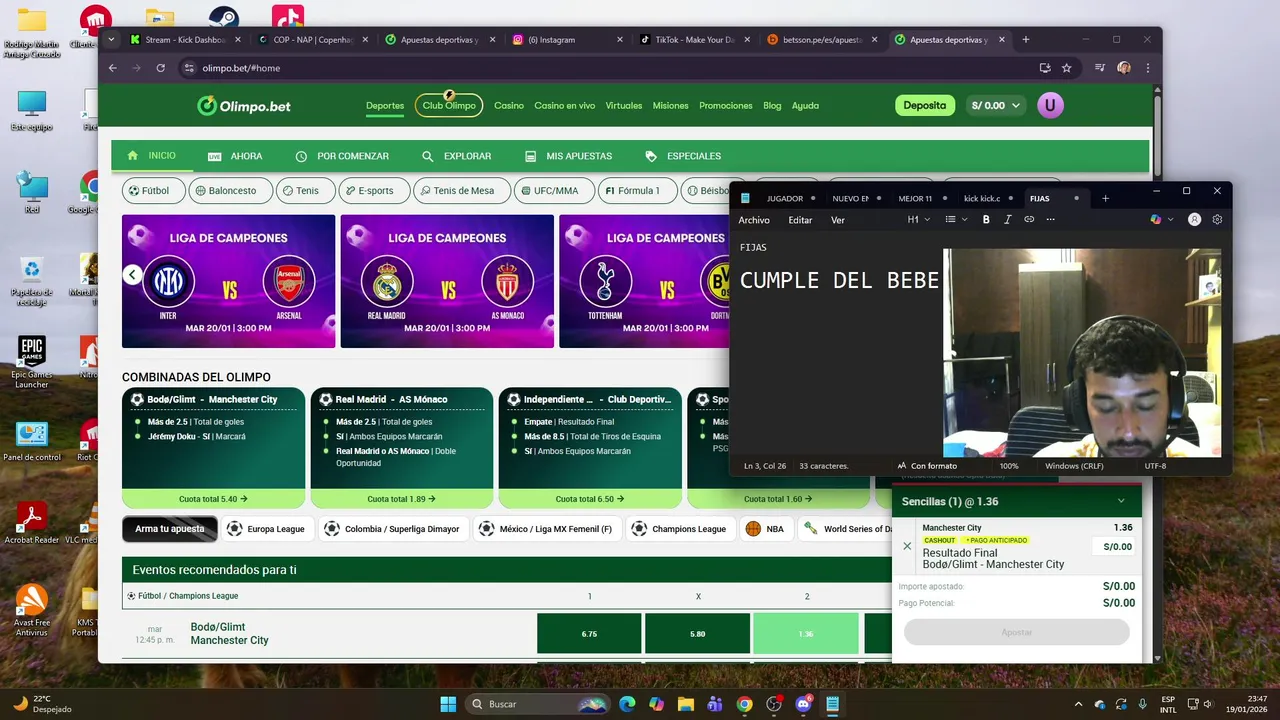
Task: Open the Ver menu in Notepad
Action: coord(838,220)
